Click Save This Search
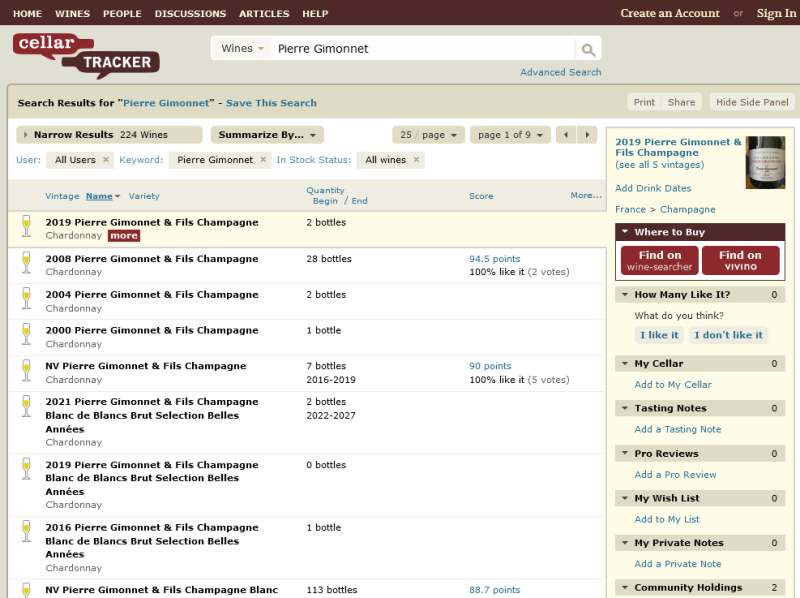Viewport: 800px width, 598px height. pos(271,103)
